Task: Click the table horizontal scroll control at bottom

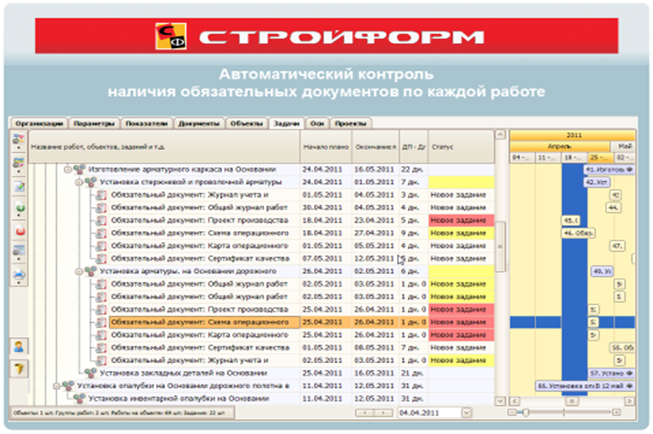Action: point(374,413)
